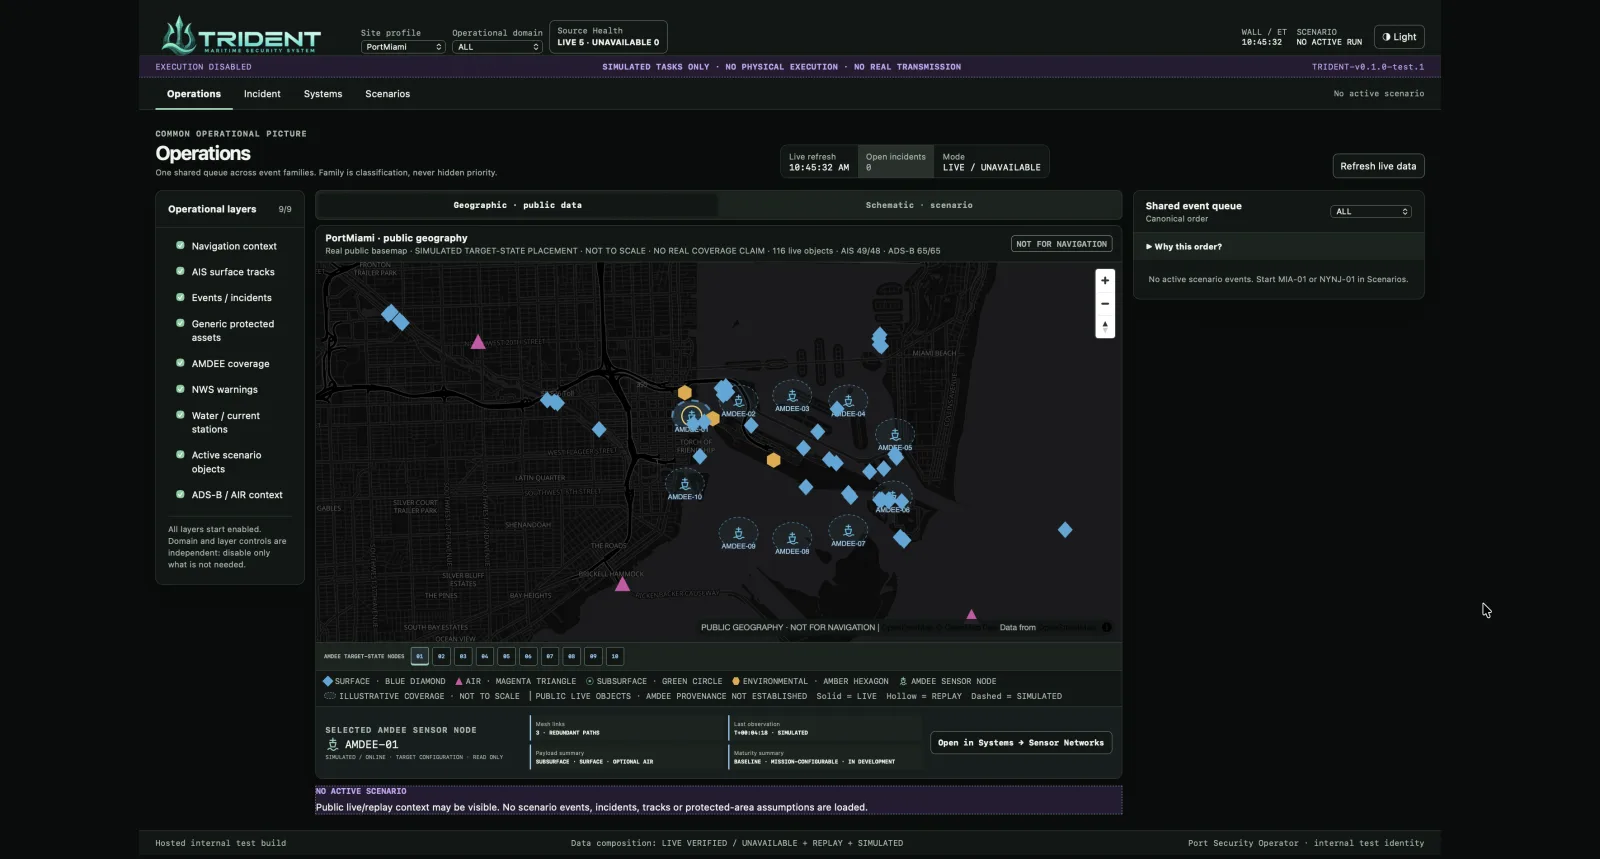This screenshot has width=1600, height=859.
Task: Zoom out on the map
Action: [x=1105, y=304]
